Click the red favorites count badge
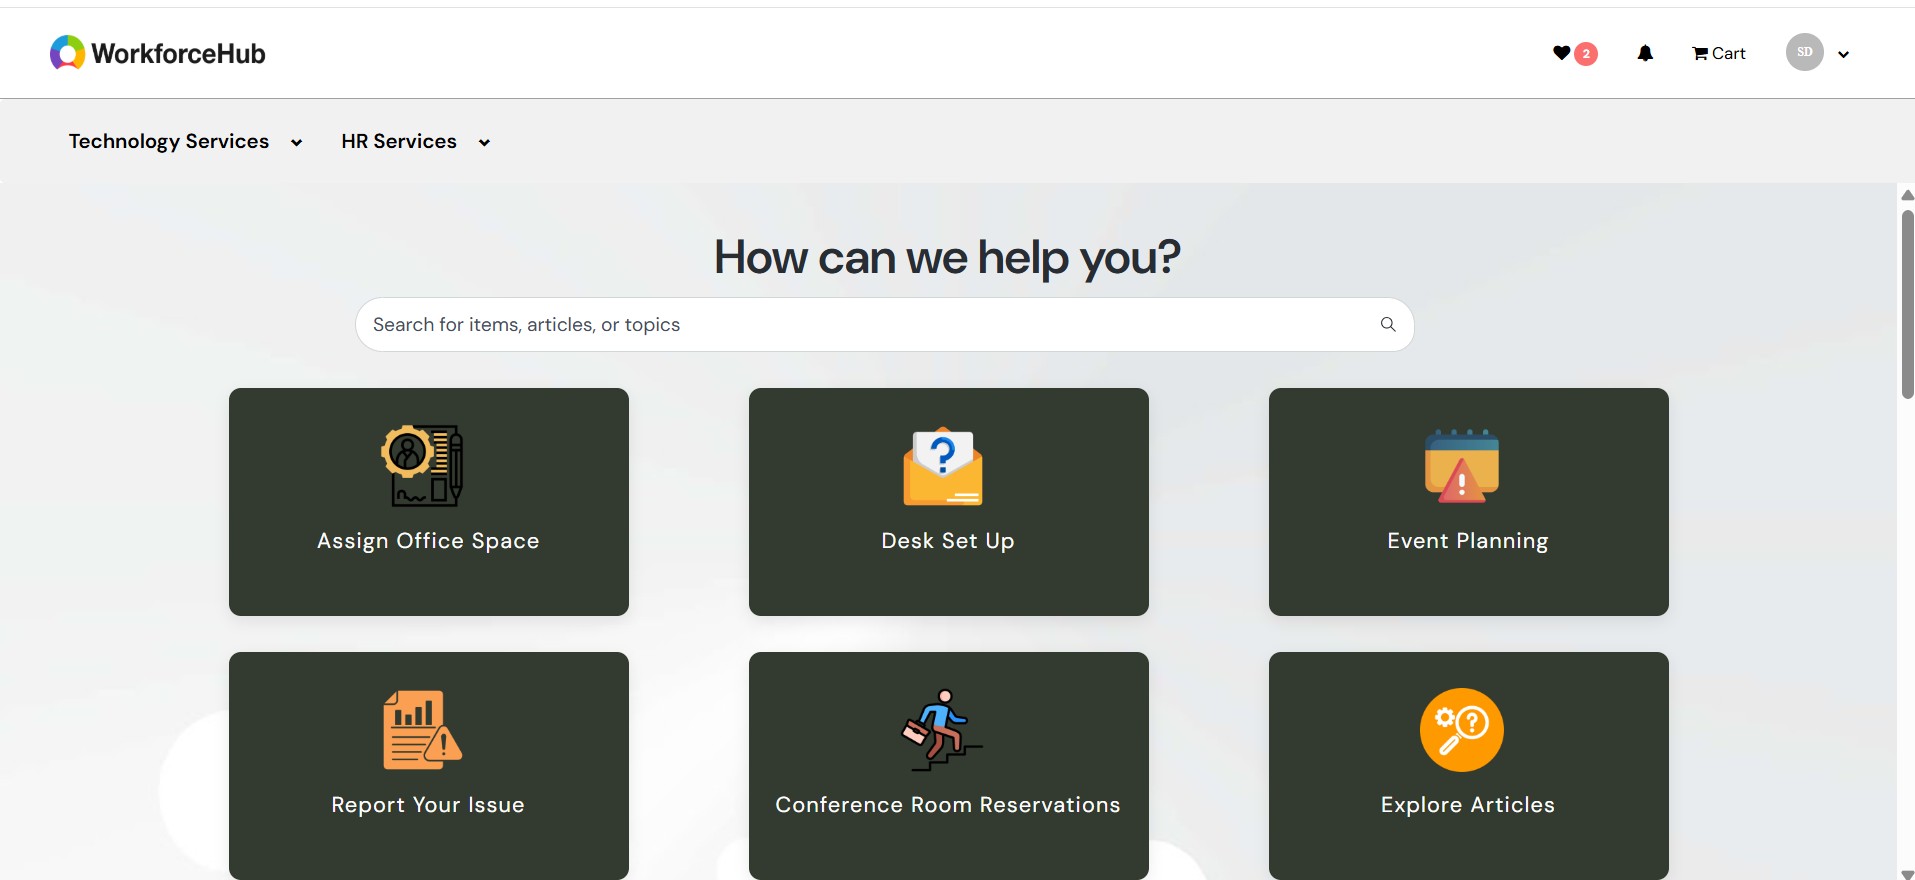The width and height of the screenshot is (1915, 880). pyautogui.click(x=1586, y=54)
